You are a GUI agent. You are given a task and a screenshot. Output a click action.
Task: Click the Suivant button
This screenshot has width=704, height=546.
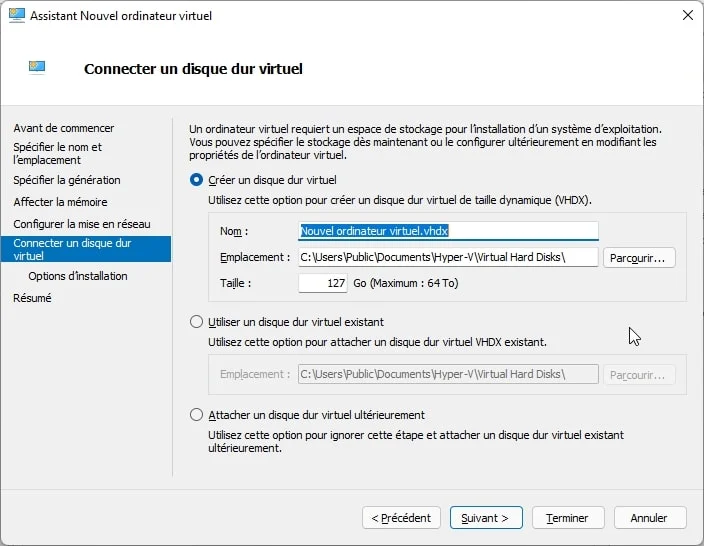tap(486, 518)
